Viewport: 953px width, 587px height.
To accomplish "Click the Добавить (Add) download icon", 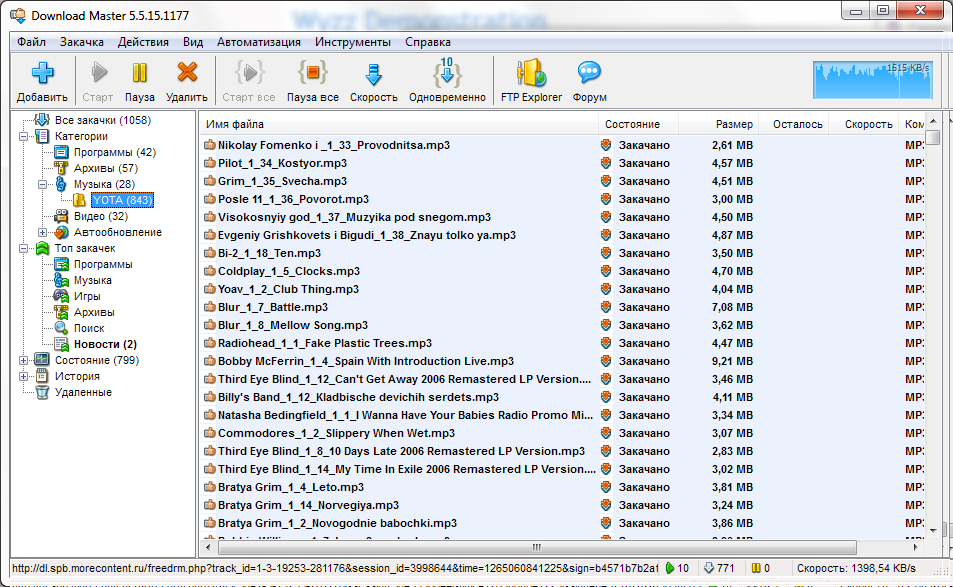I will point(42,73).
